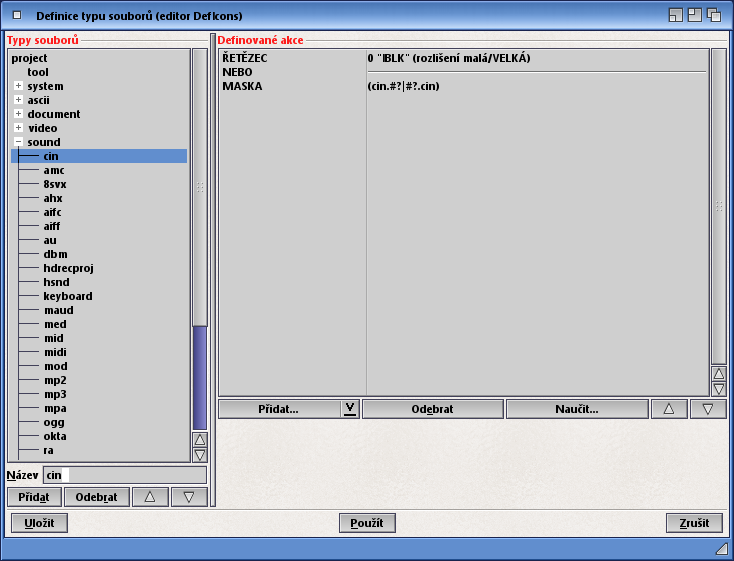
Task: Select the mp3 file type
Action: tap(55, 394)
